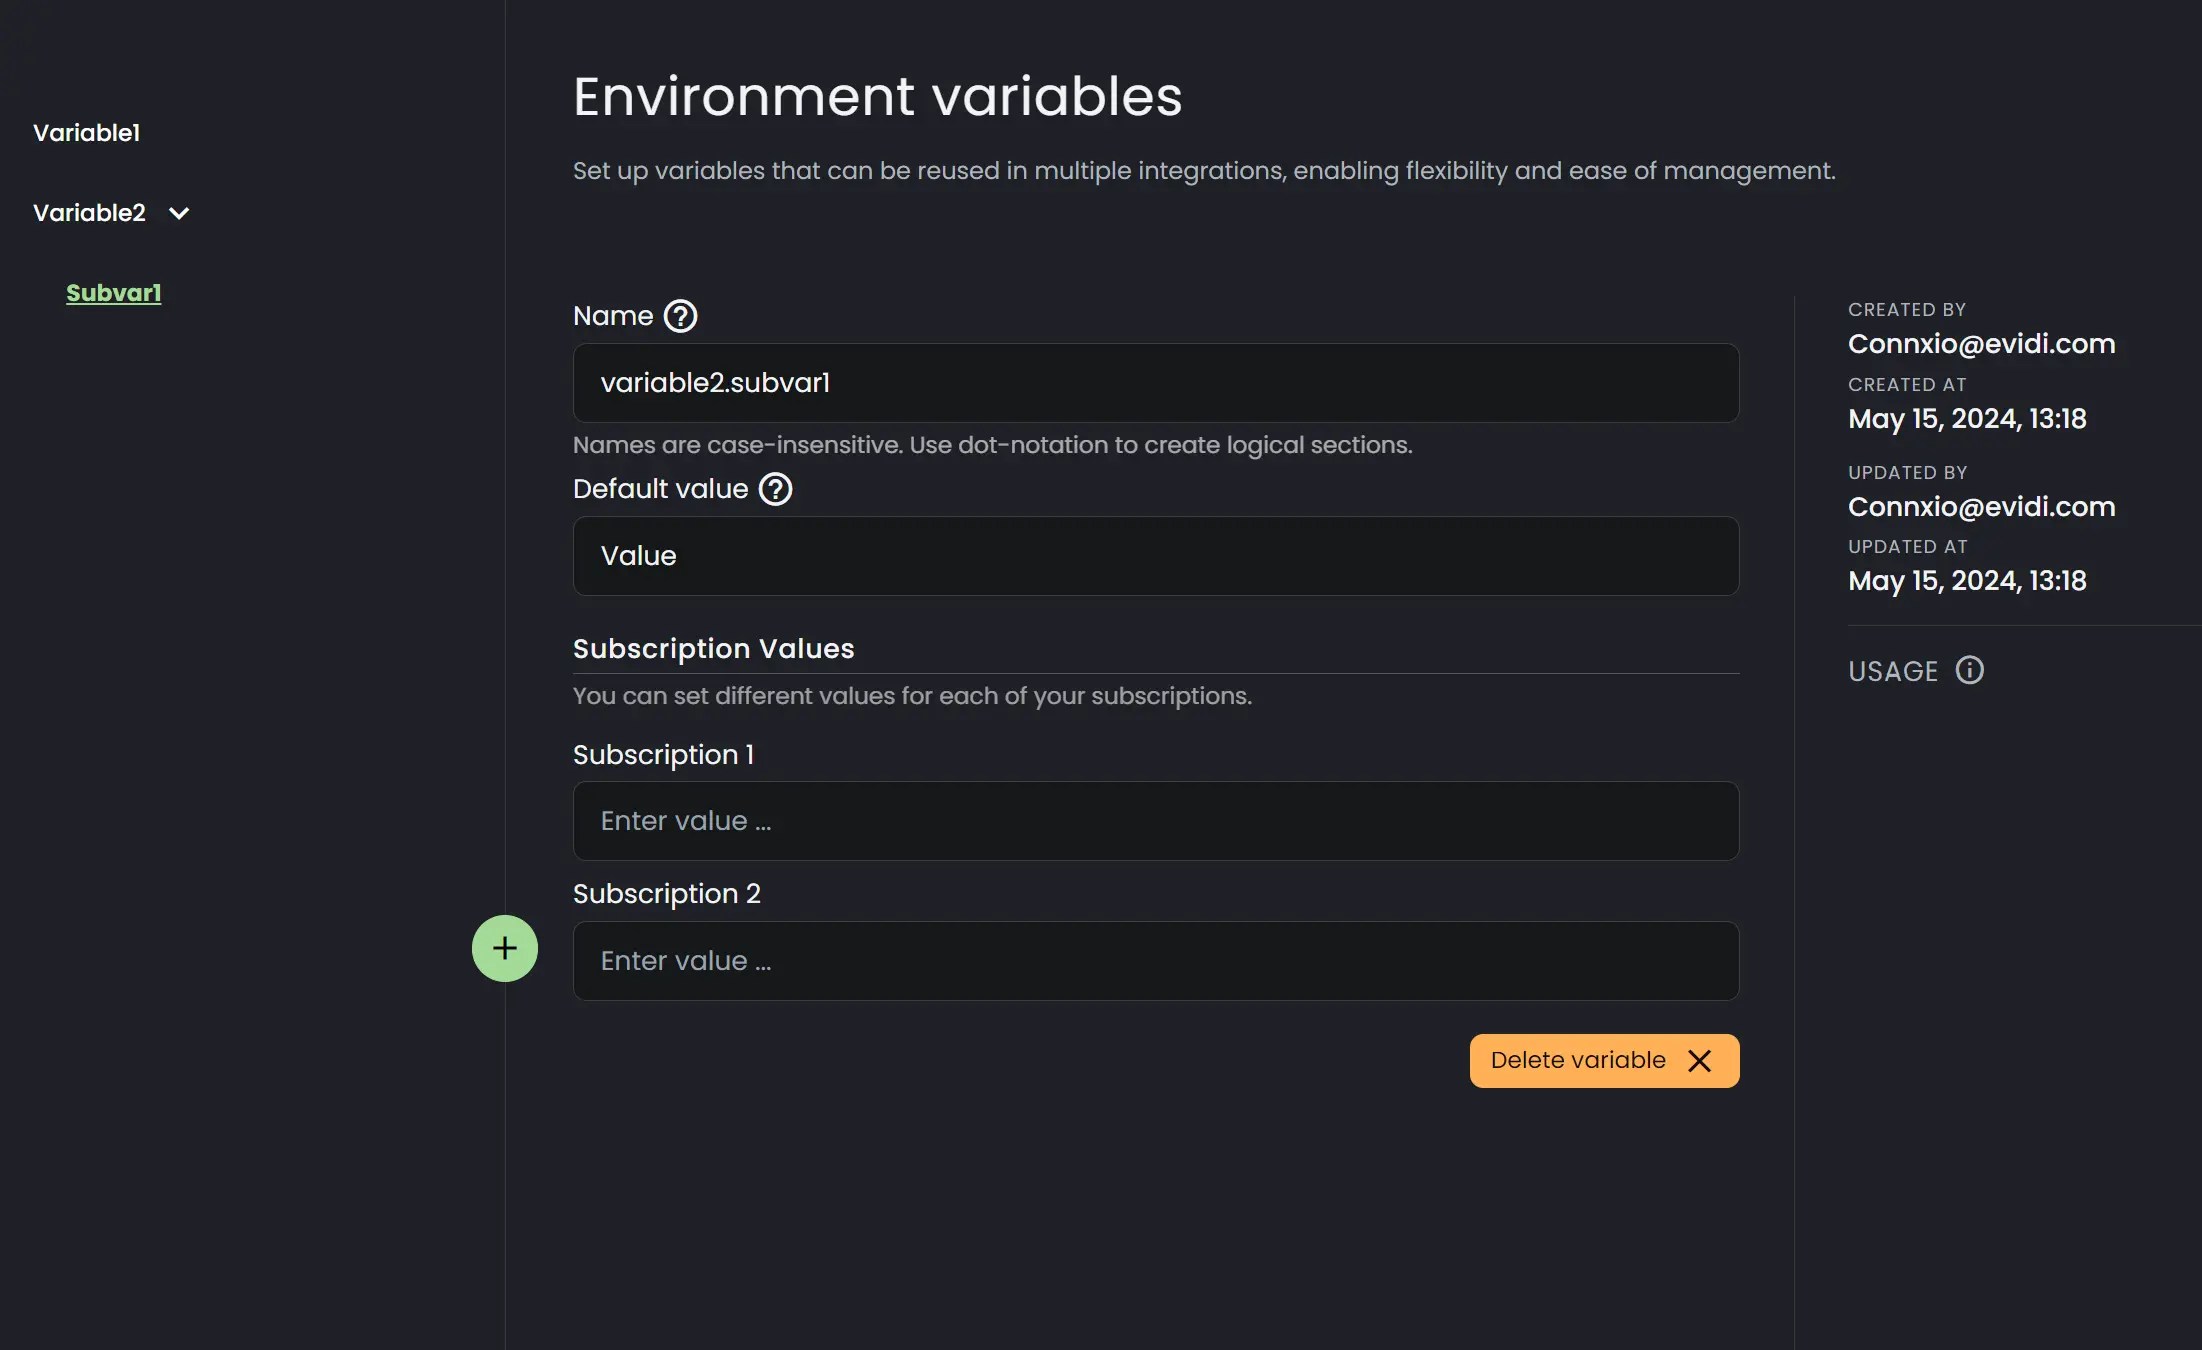Collapse Variable2 using its chevron arrow
The height and width of the screenshot is (1350, 2202).
point(179,213)
